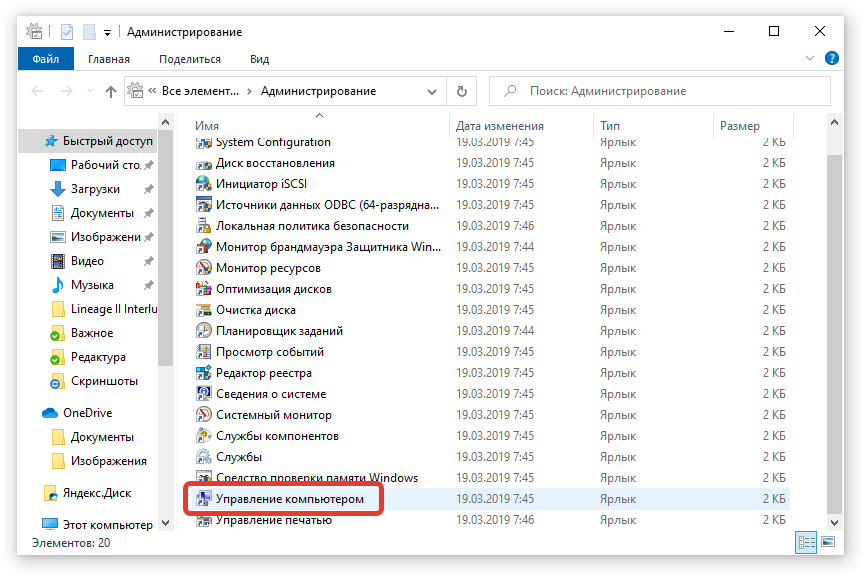The width and height of the screenshot is (865, 577).
Task: Click the Up arrow navigation button
Action: pos(111,92)
